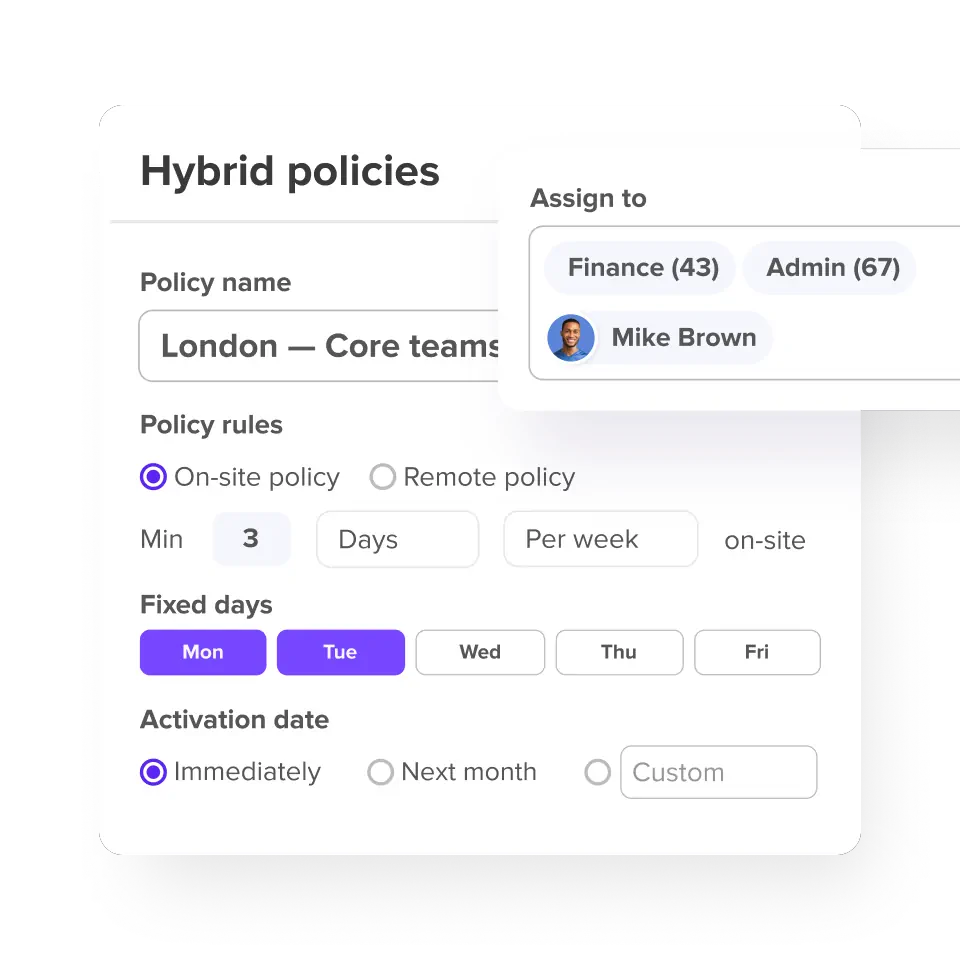Image resolution: width=960 pixels, height=960 pixels.
Task: Open the Days unit dropdown
Action: (x=397, y=539)
